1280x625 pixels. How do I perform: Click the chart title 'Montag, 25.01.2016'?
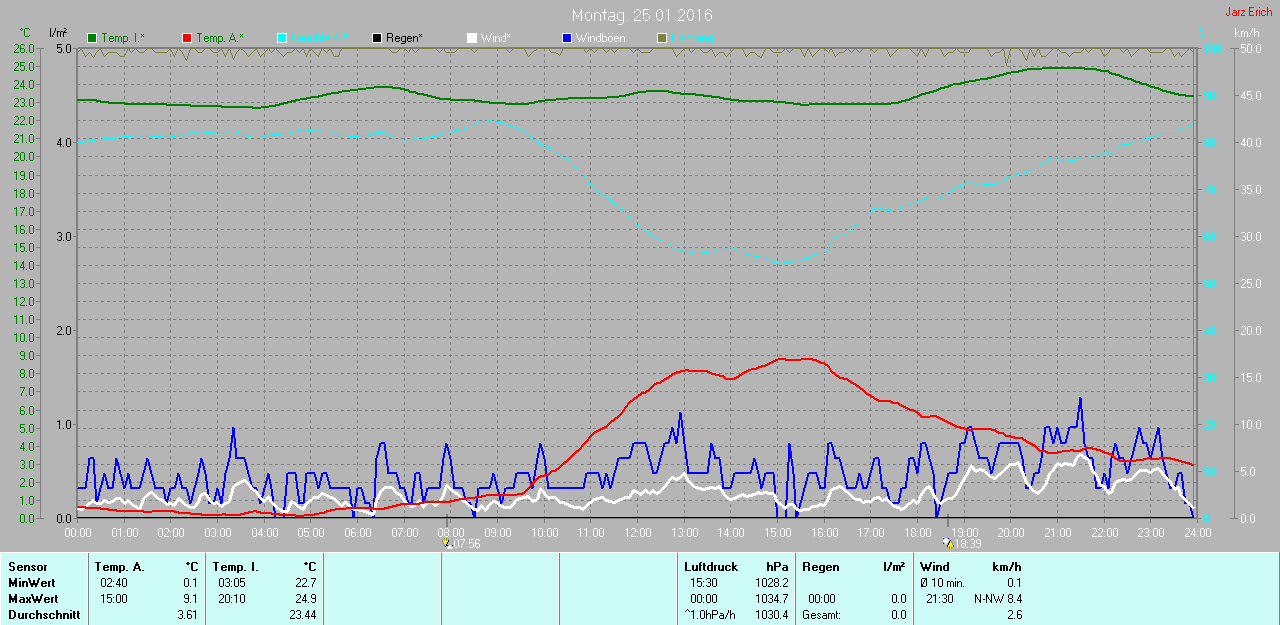[x=642, y=15]
